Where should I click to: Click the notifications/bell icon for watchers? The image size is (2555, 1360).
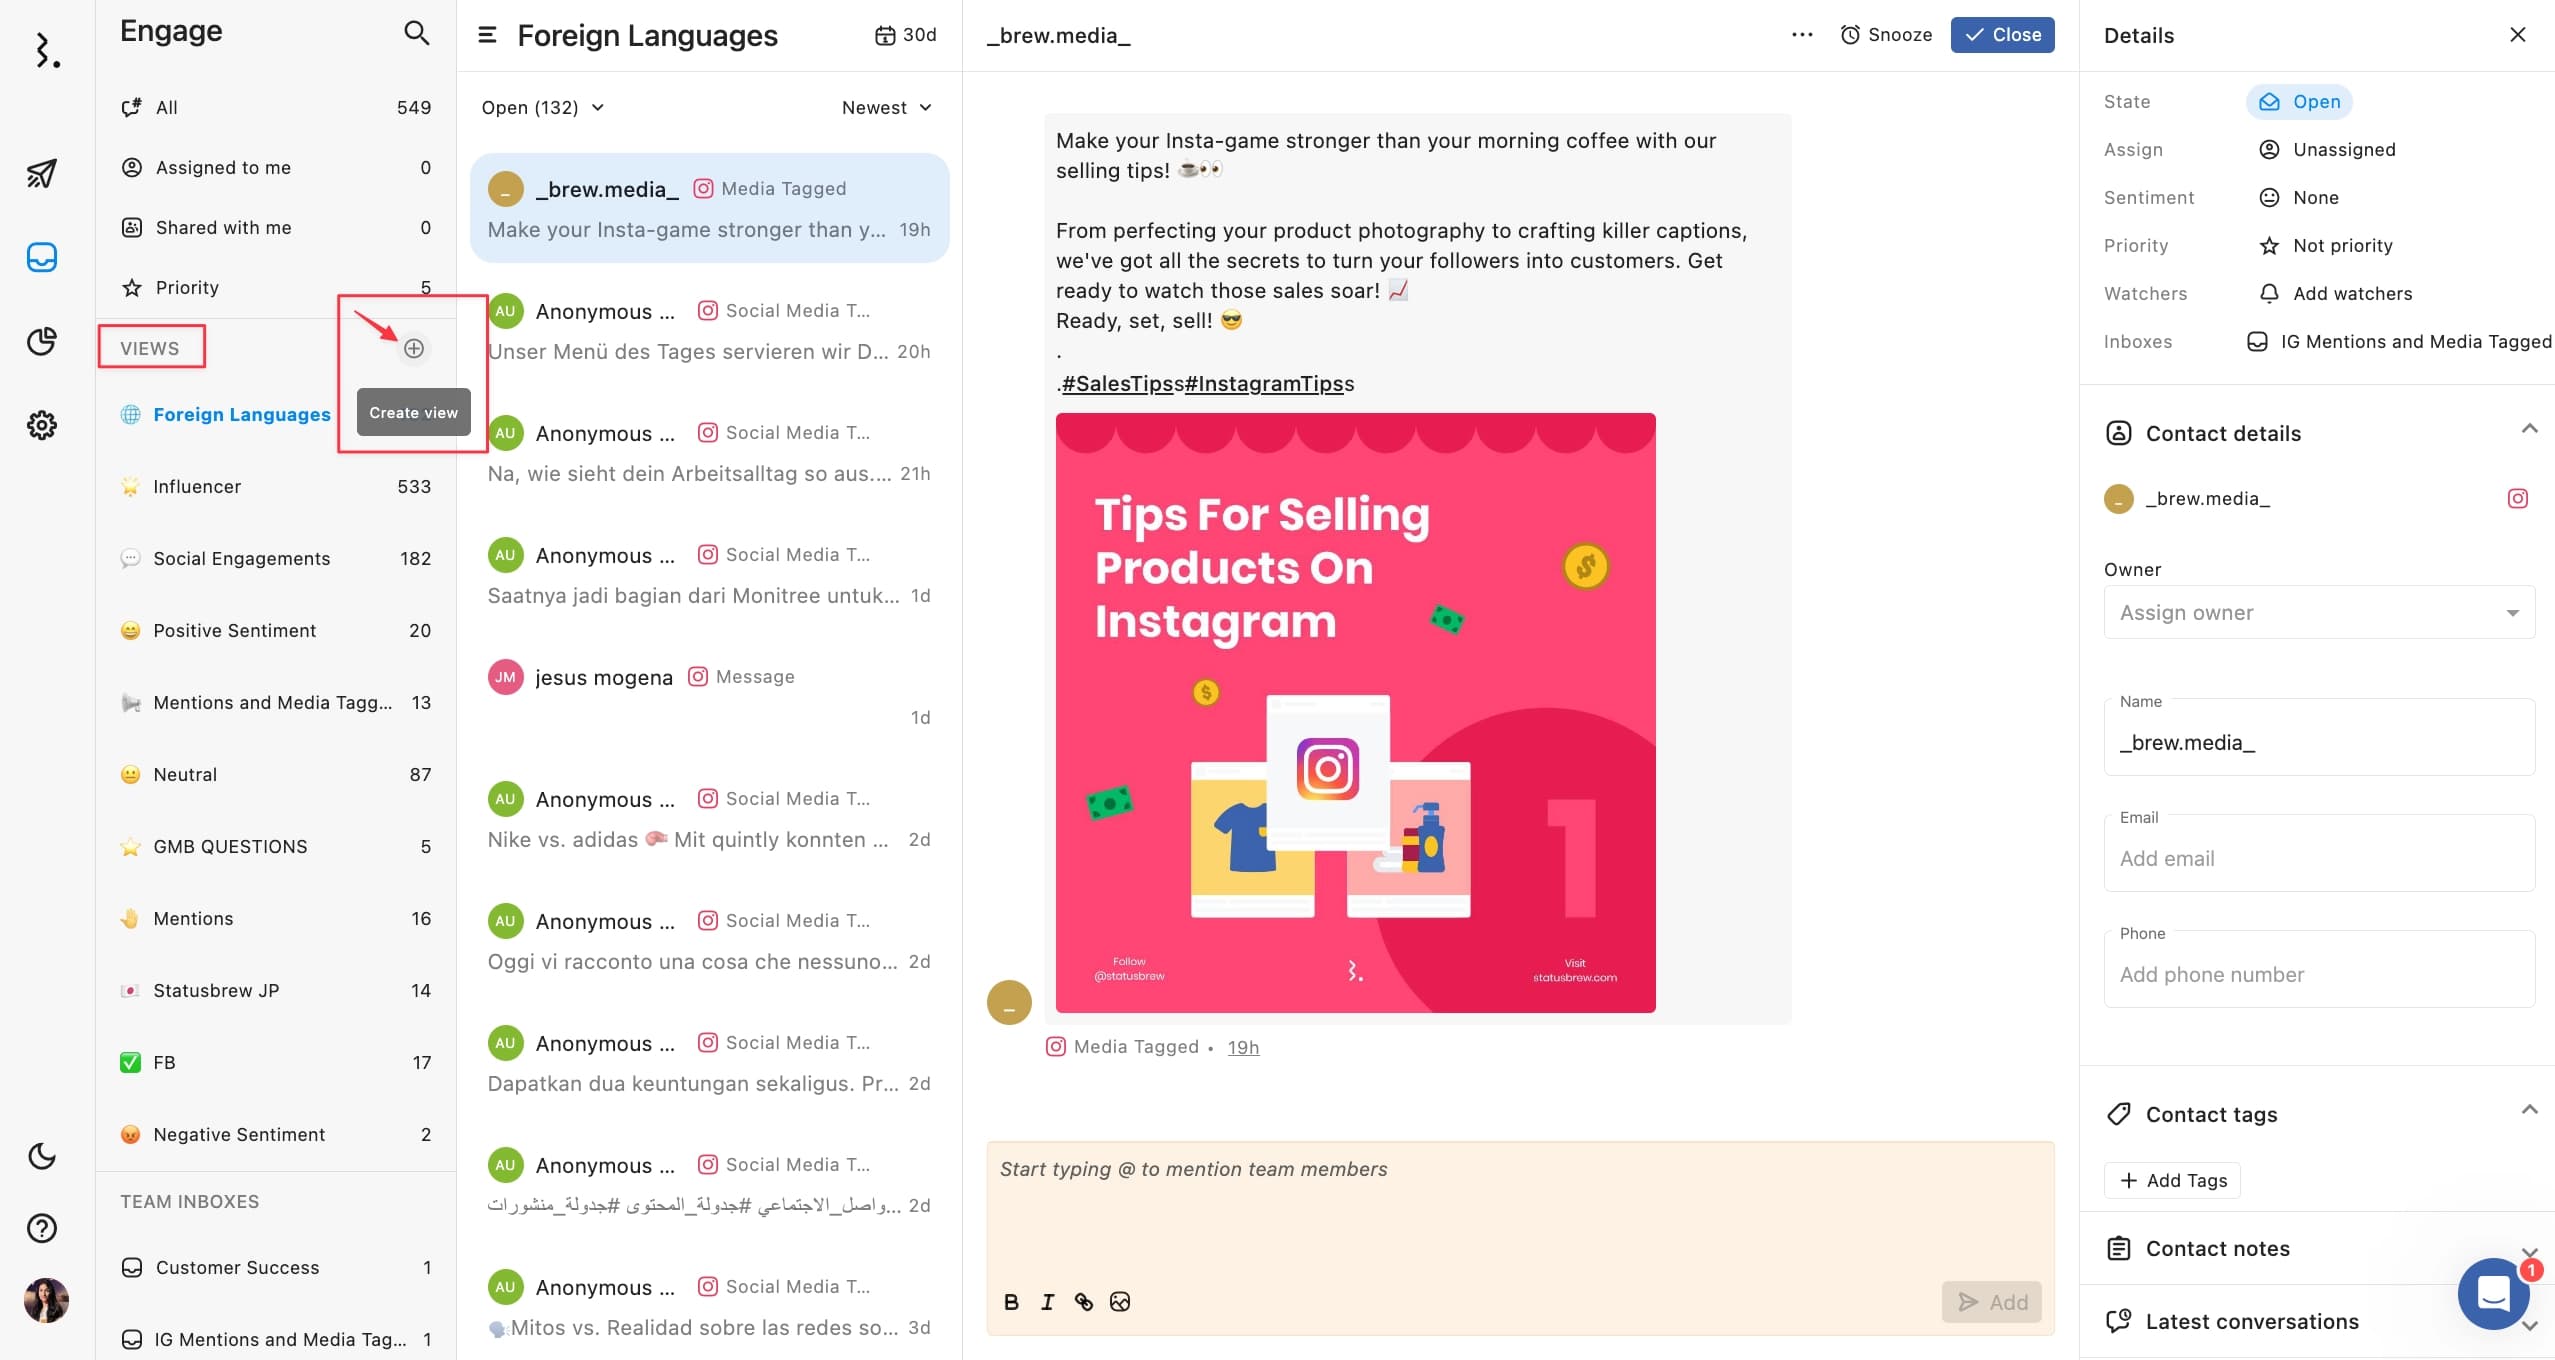point(2268,292)
